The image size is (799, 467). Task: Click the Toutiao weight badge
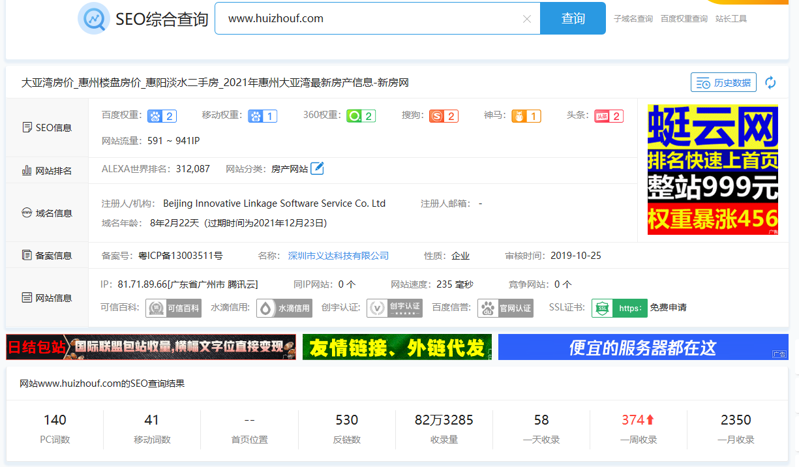(x=609, y=116)
